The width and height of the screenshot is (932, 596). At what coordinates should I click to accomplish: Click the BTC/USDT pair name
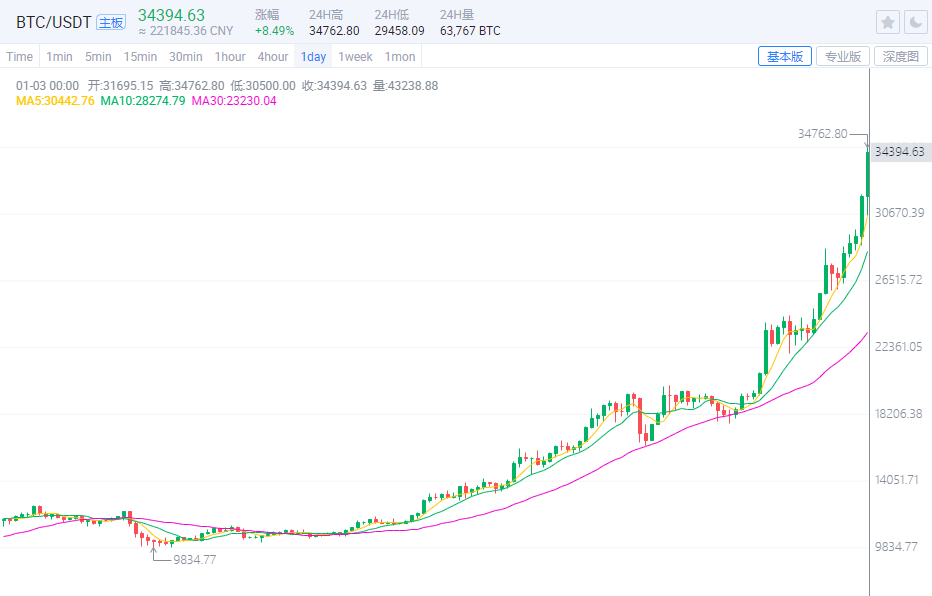[53, 23]
